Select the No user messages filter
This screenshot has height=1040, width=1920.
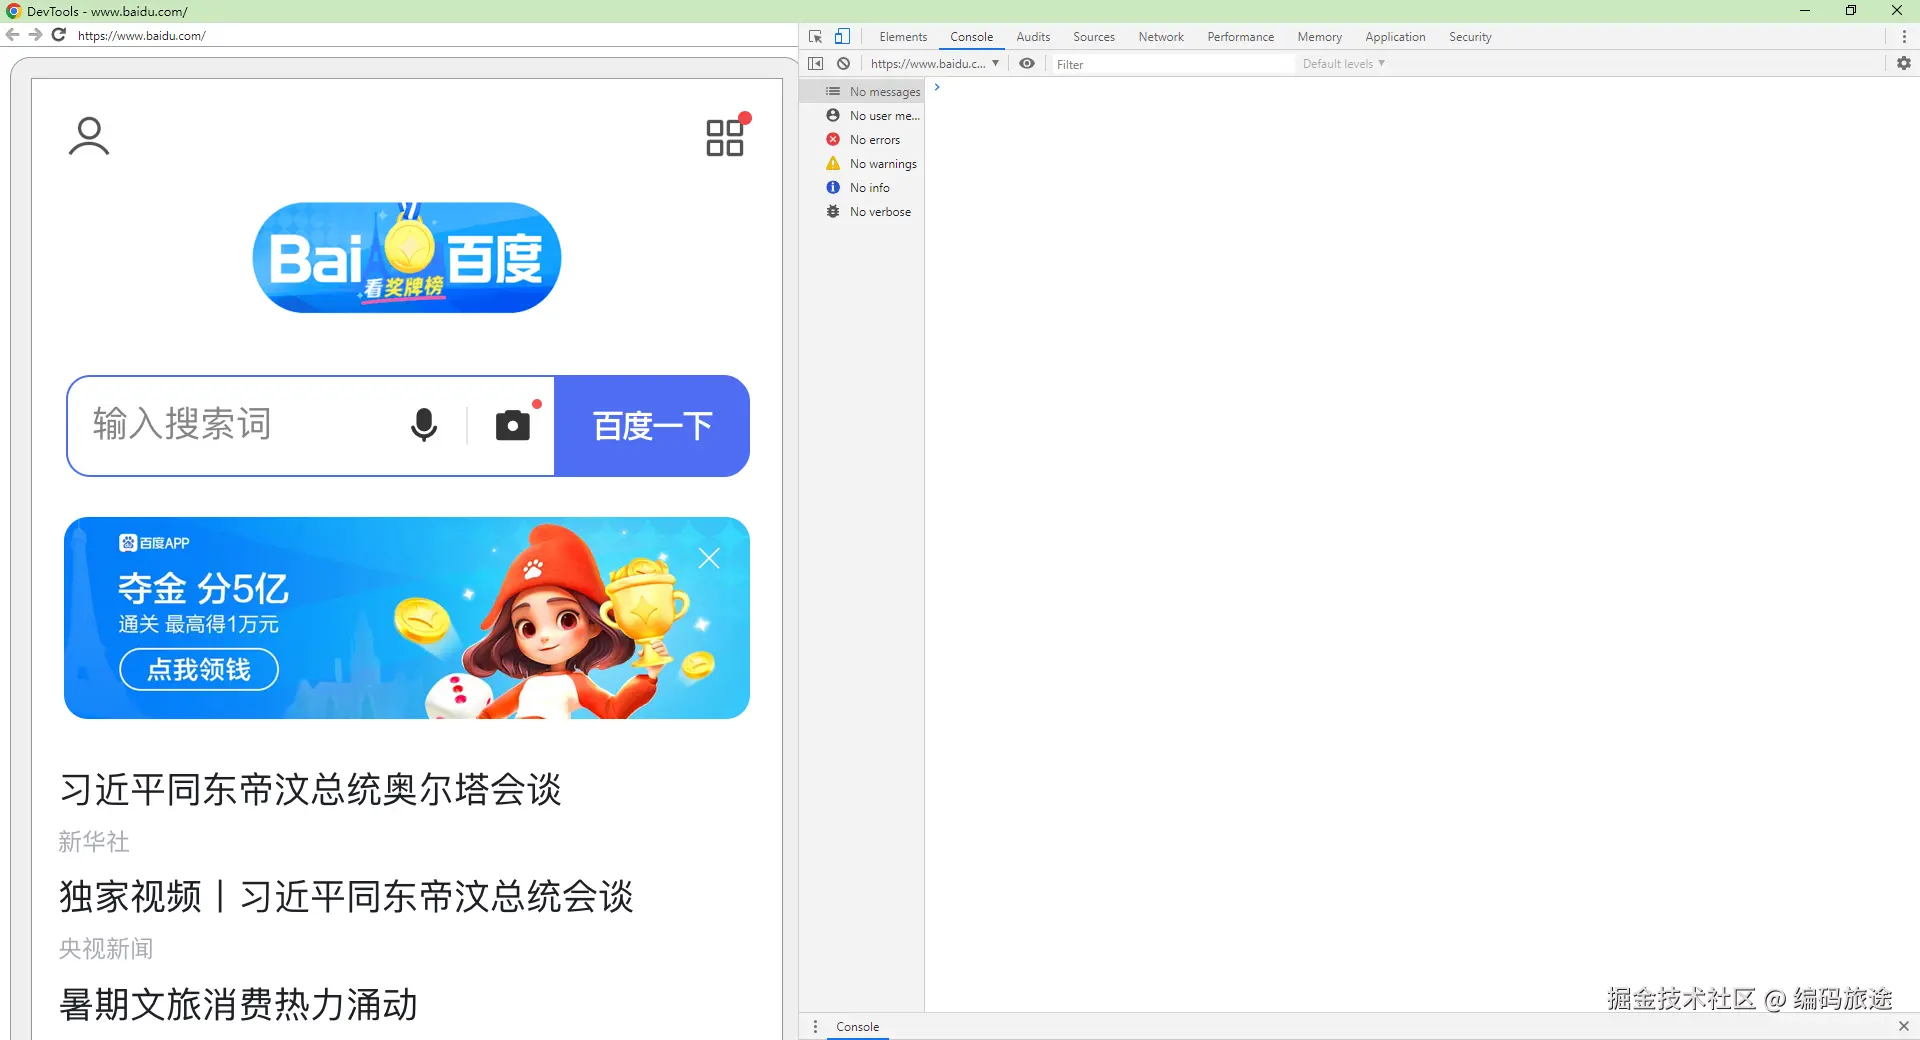tap(863, 116)
